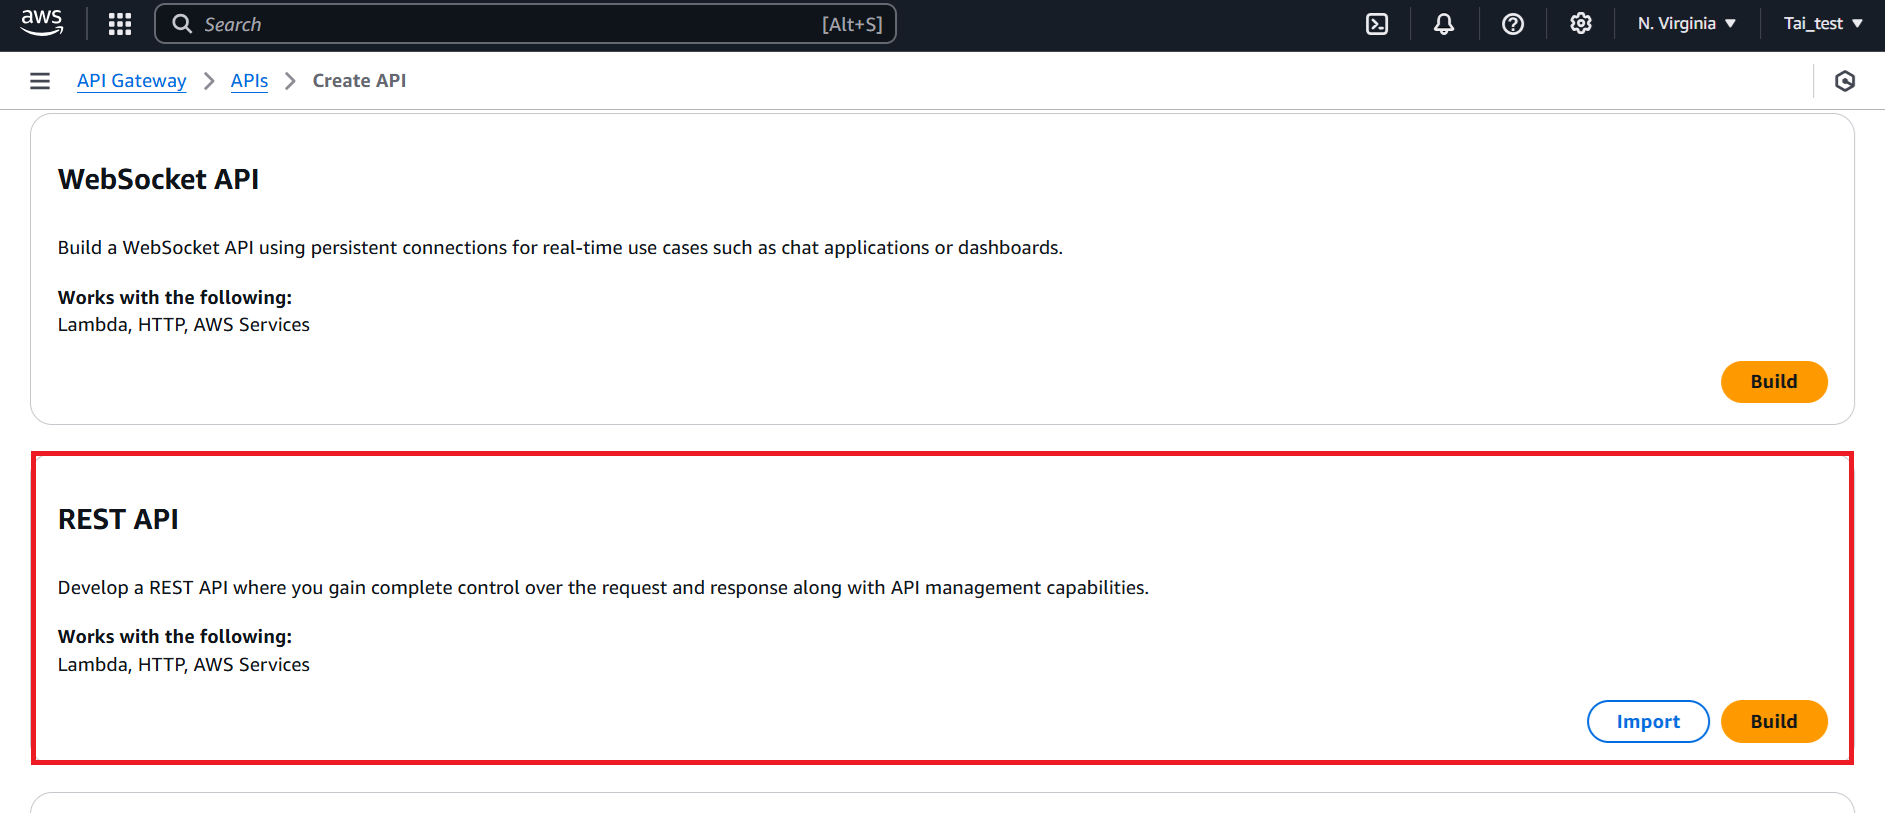Click the WebSocket API description sentence

(x=560, y=248)
